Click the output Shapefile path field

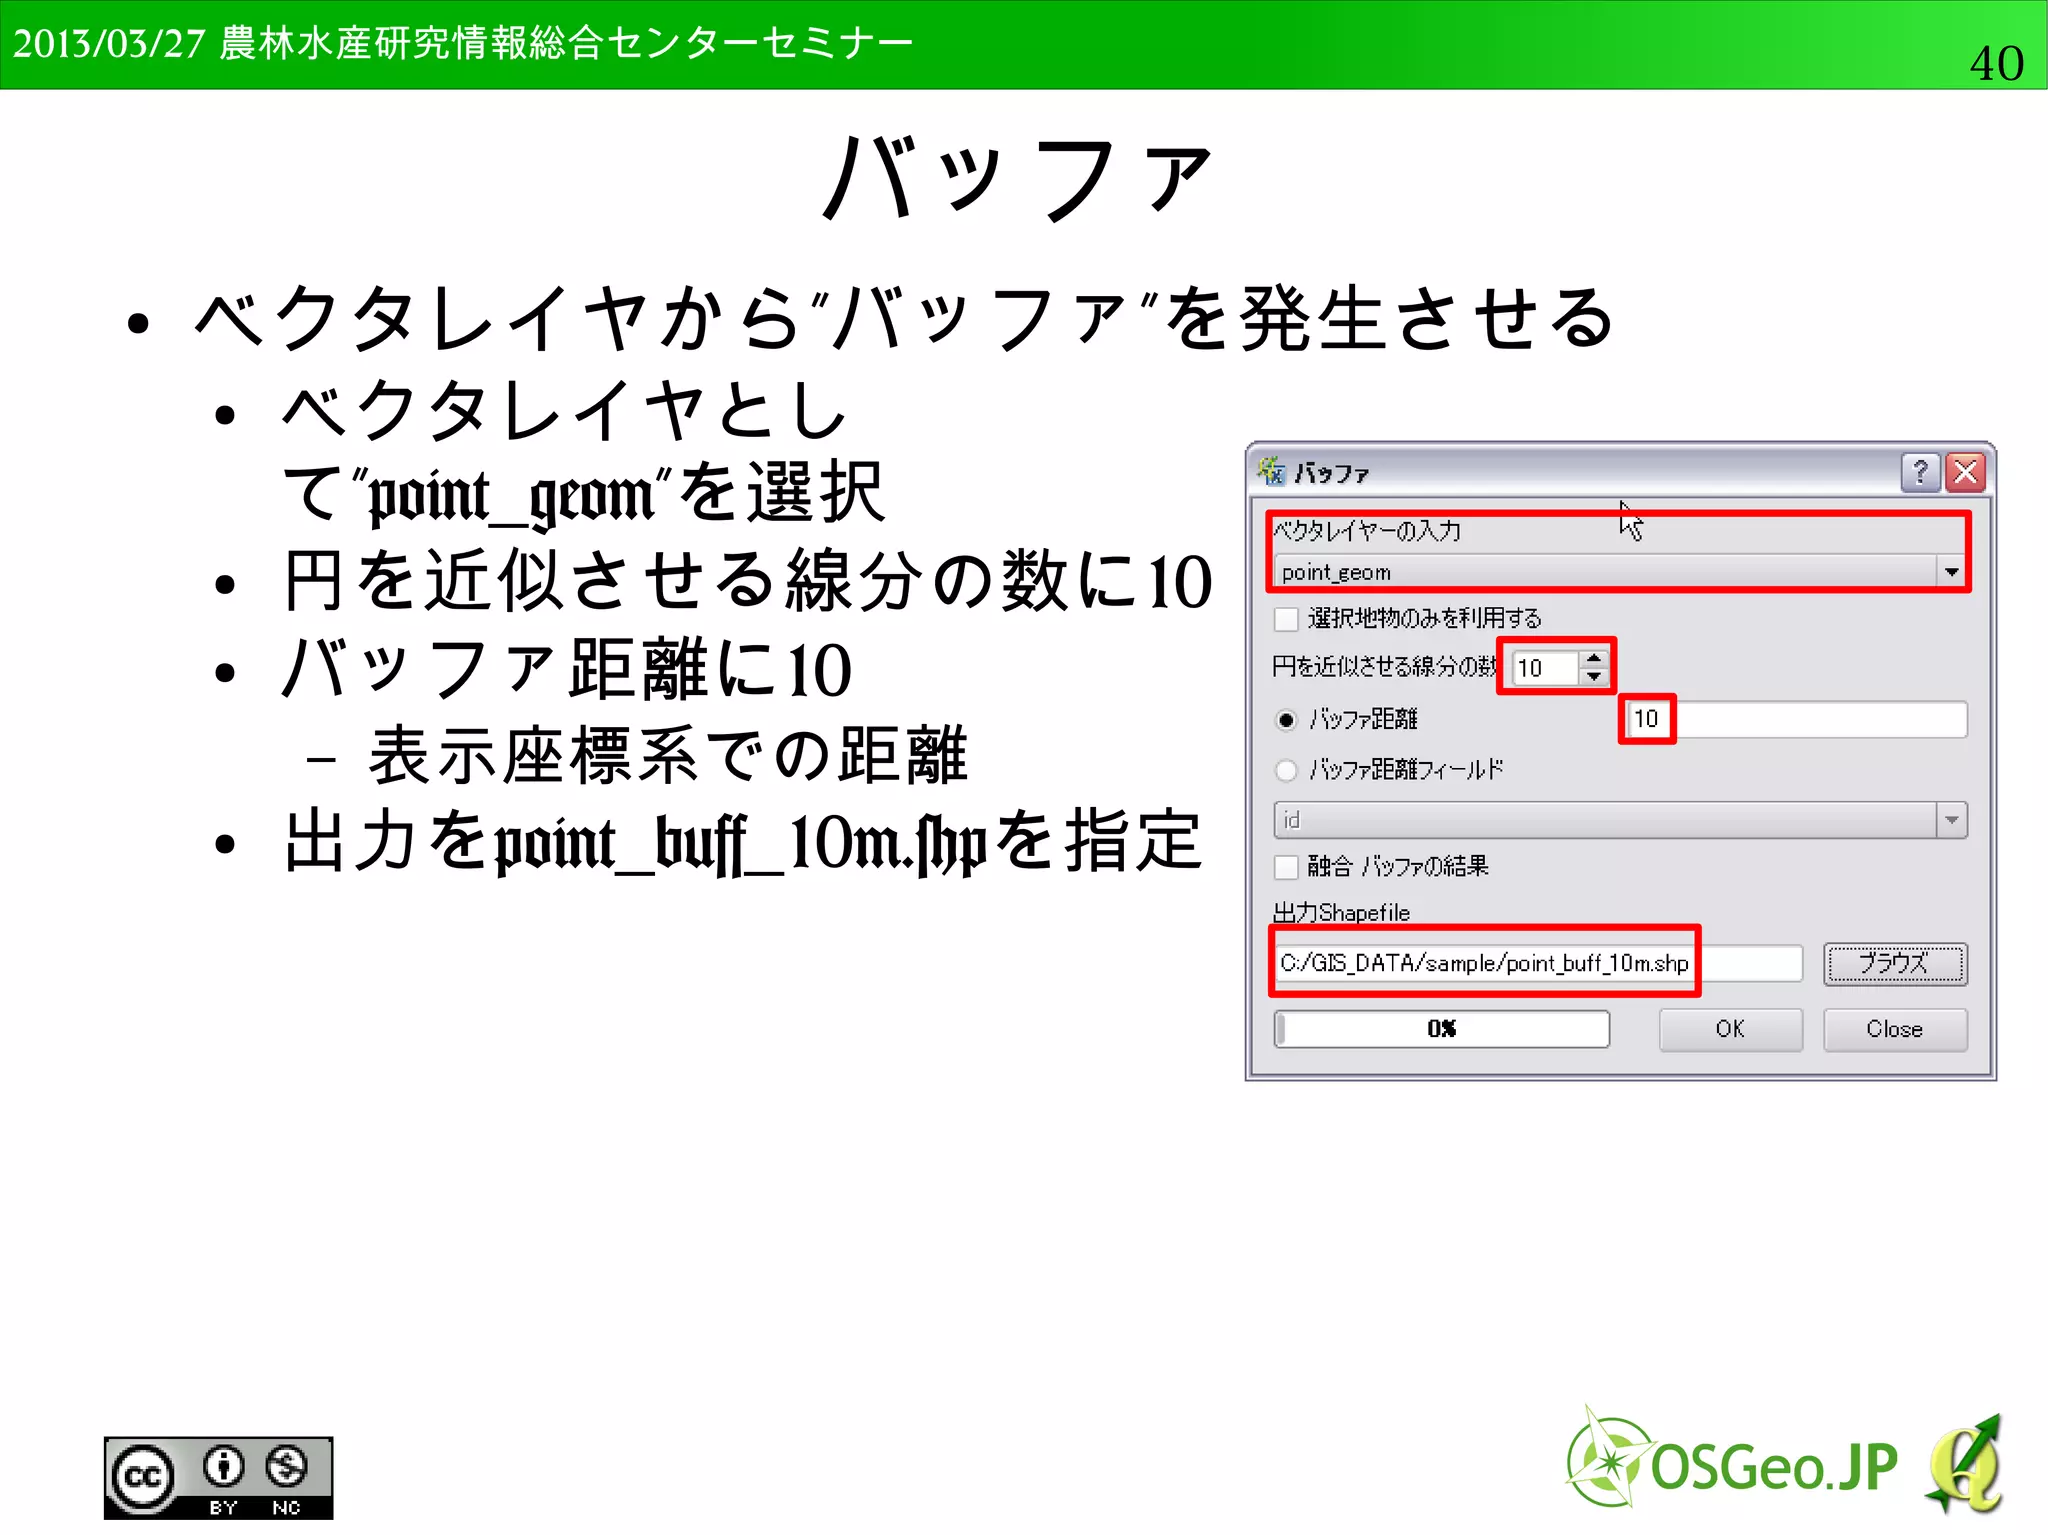click(x=1538, y=963)
